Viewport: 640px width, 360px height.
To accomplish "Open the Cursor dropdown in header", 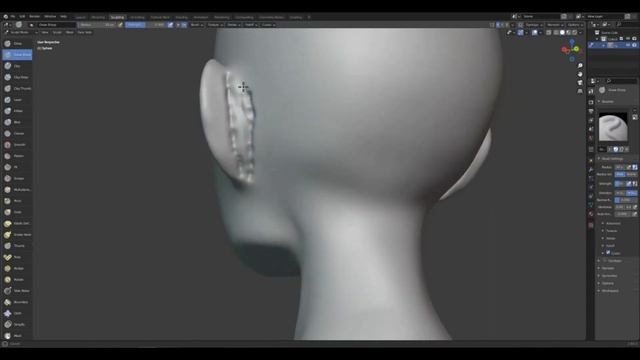I will [x=268, y=25].
